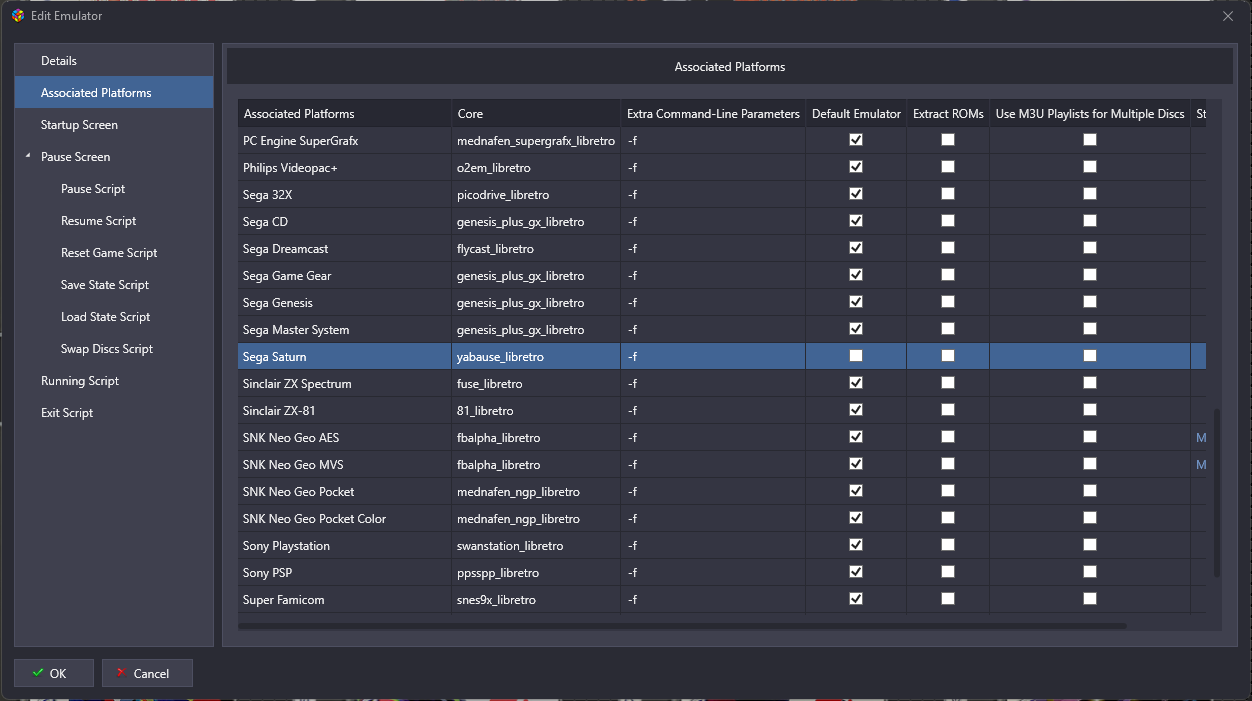Click the vertical scrollbar thumb

click(x=1217, y=492)
